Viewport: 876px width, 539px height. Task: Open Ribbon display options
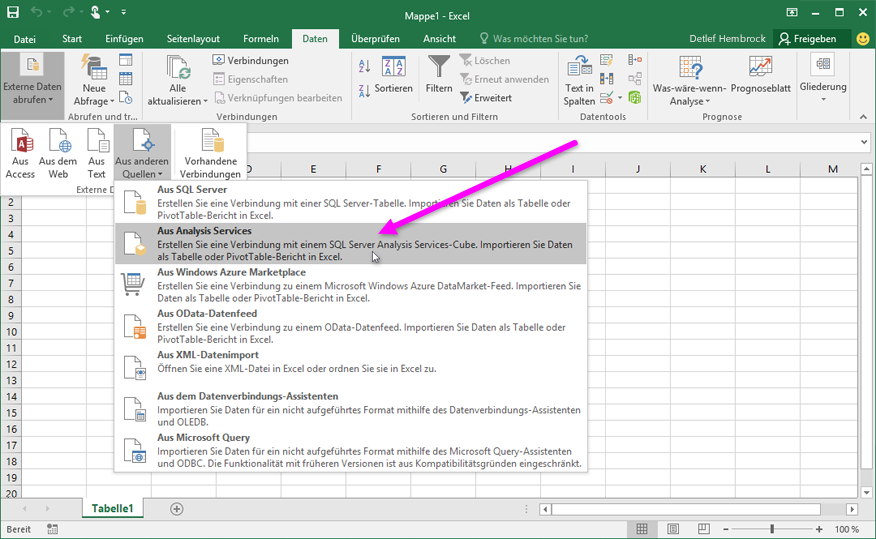pyautogui.click(x=792, y=12)
